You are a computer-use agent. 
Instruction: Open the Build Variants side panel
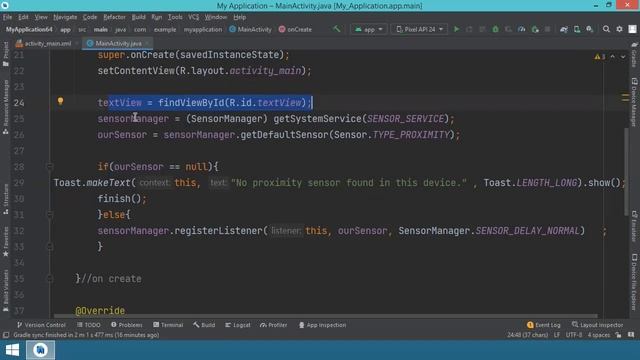click(x=5, y=290)
